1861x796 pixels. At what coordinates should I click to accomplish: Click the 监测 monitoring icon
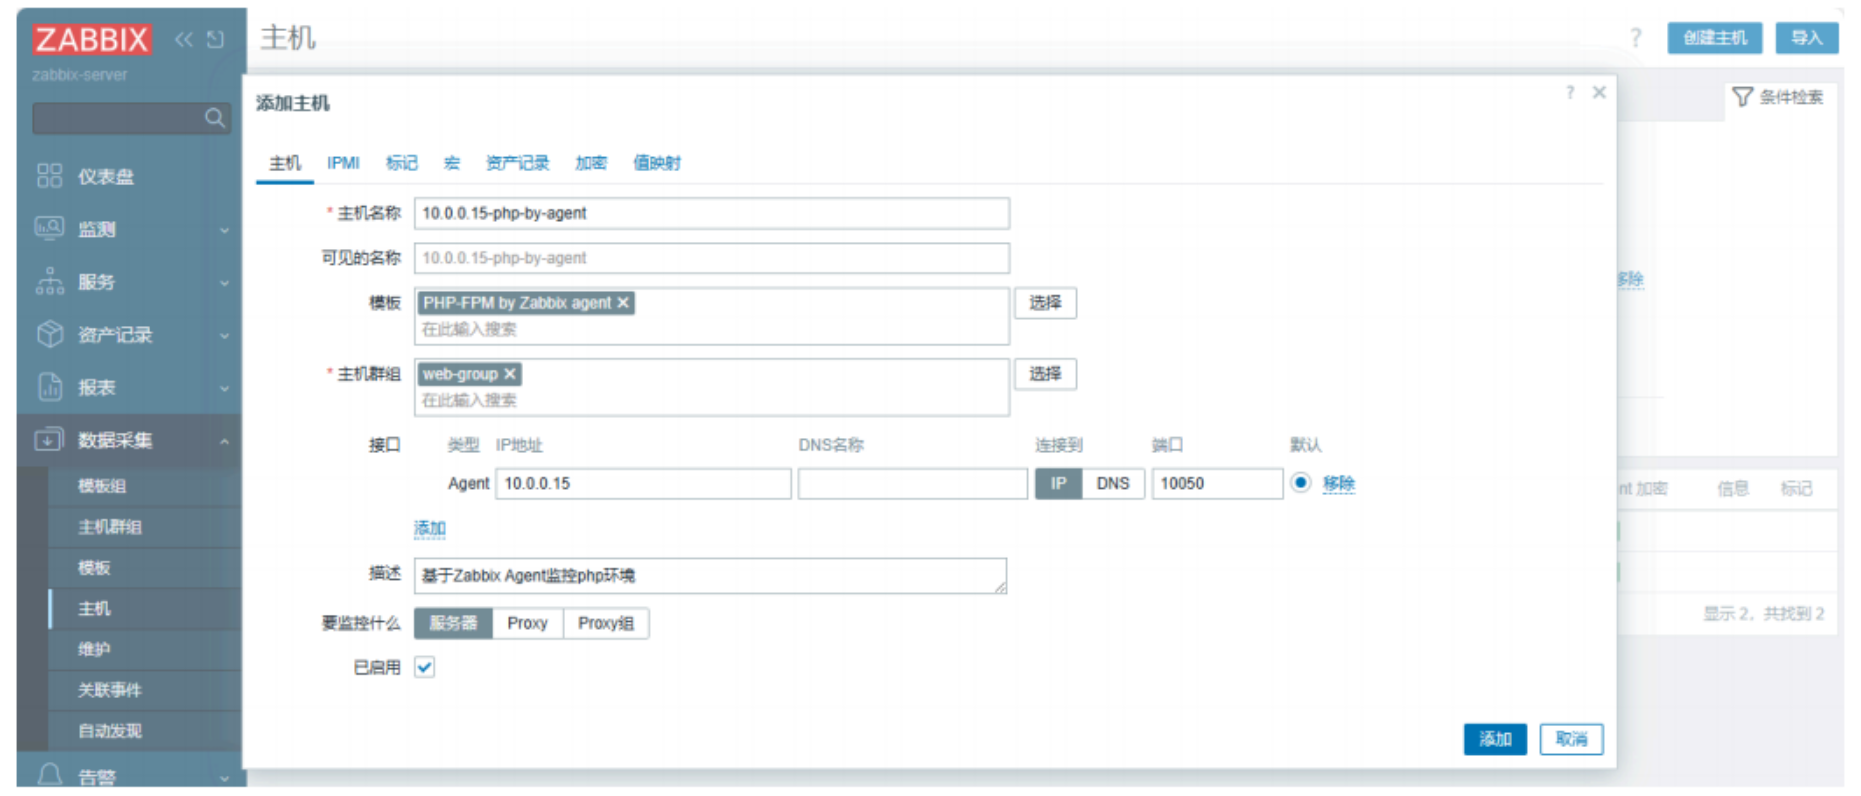(49, 229)
